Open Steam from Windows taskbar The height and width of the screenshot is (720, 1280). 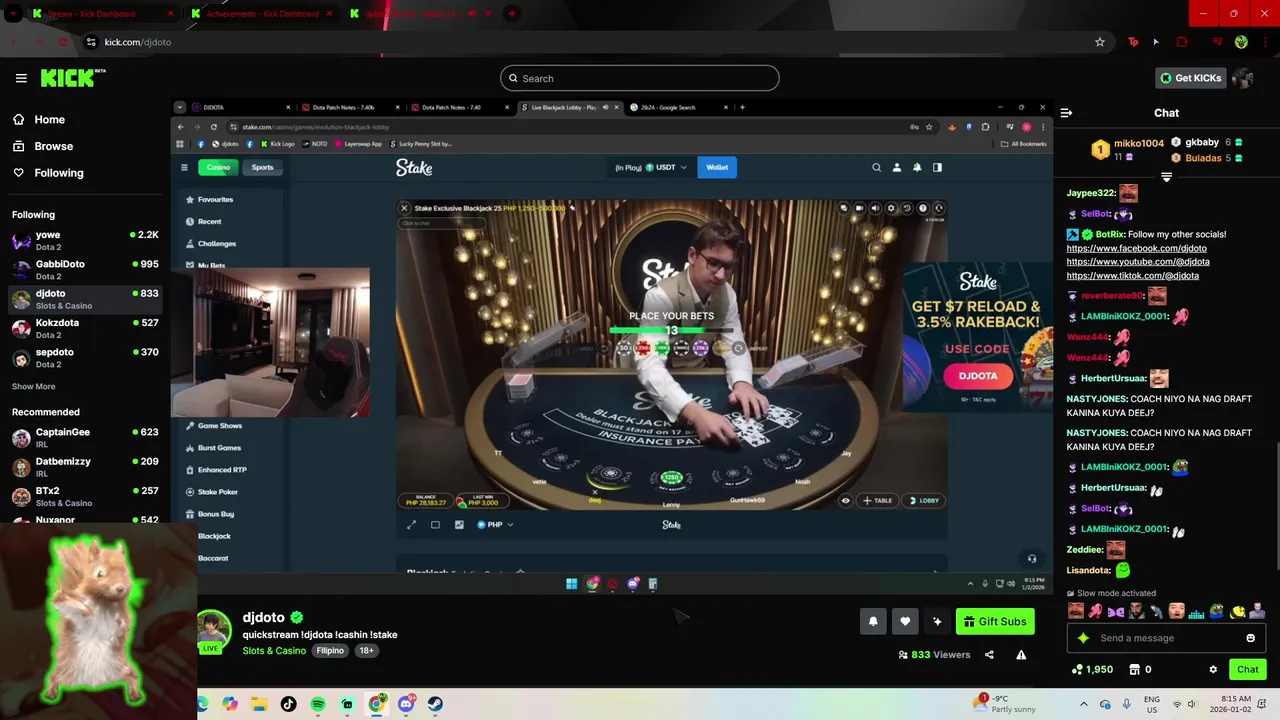coord(435,704)
